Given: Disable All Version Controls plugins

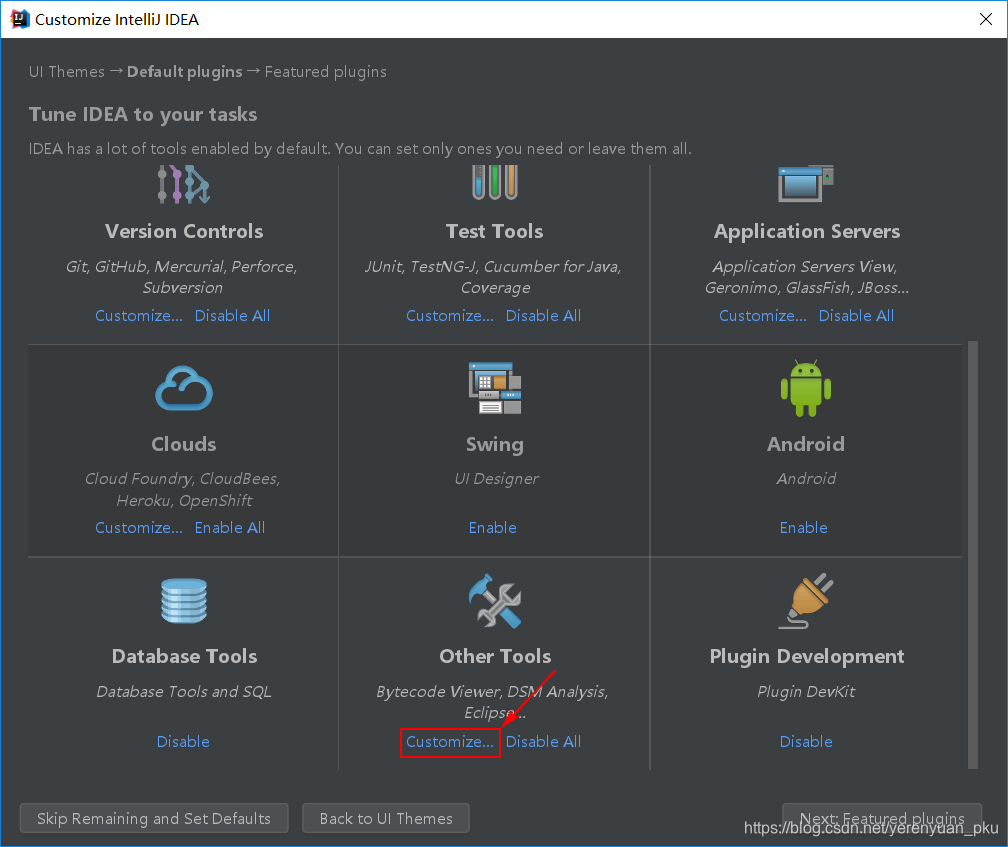Looking at the screenshot, I should click(x=232, y=316).
